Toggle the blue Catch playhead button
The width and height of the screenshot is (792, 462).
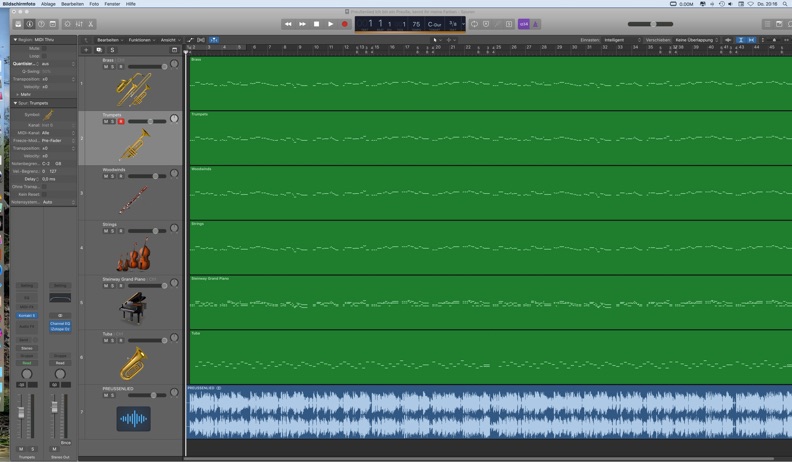pos(213,40)
